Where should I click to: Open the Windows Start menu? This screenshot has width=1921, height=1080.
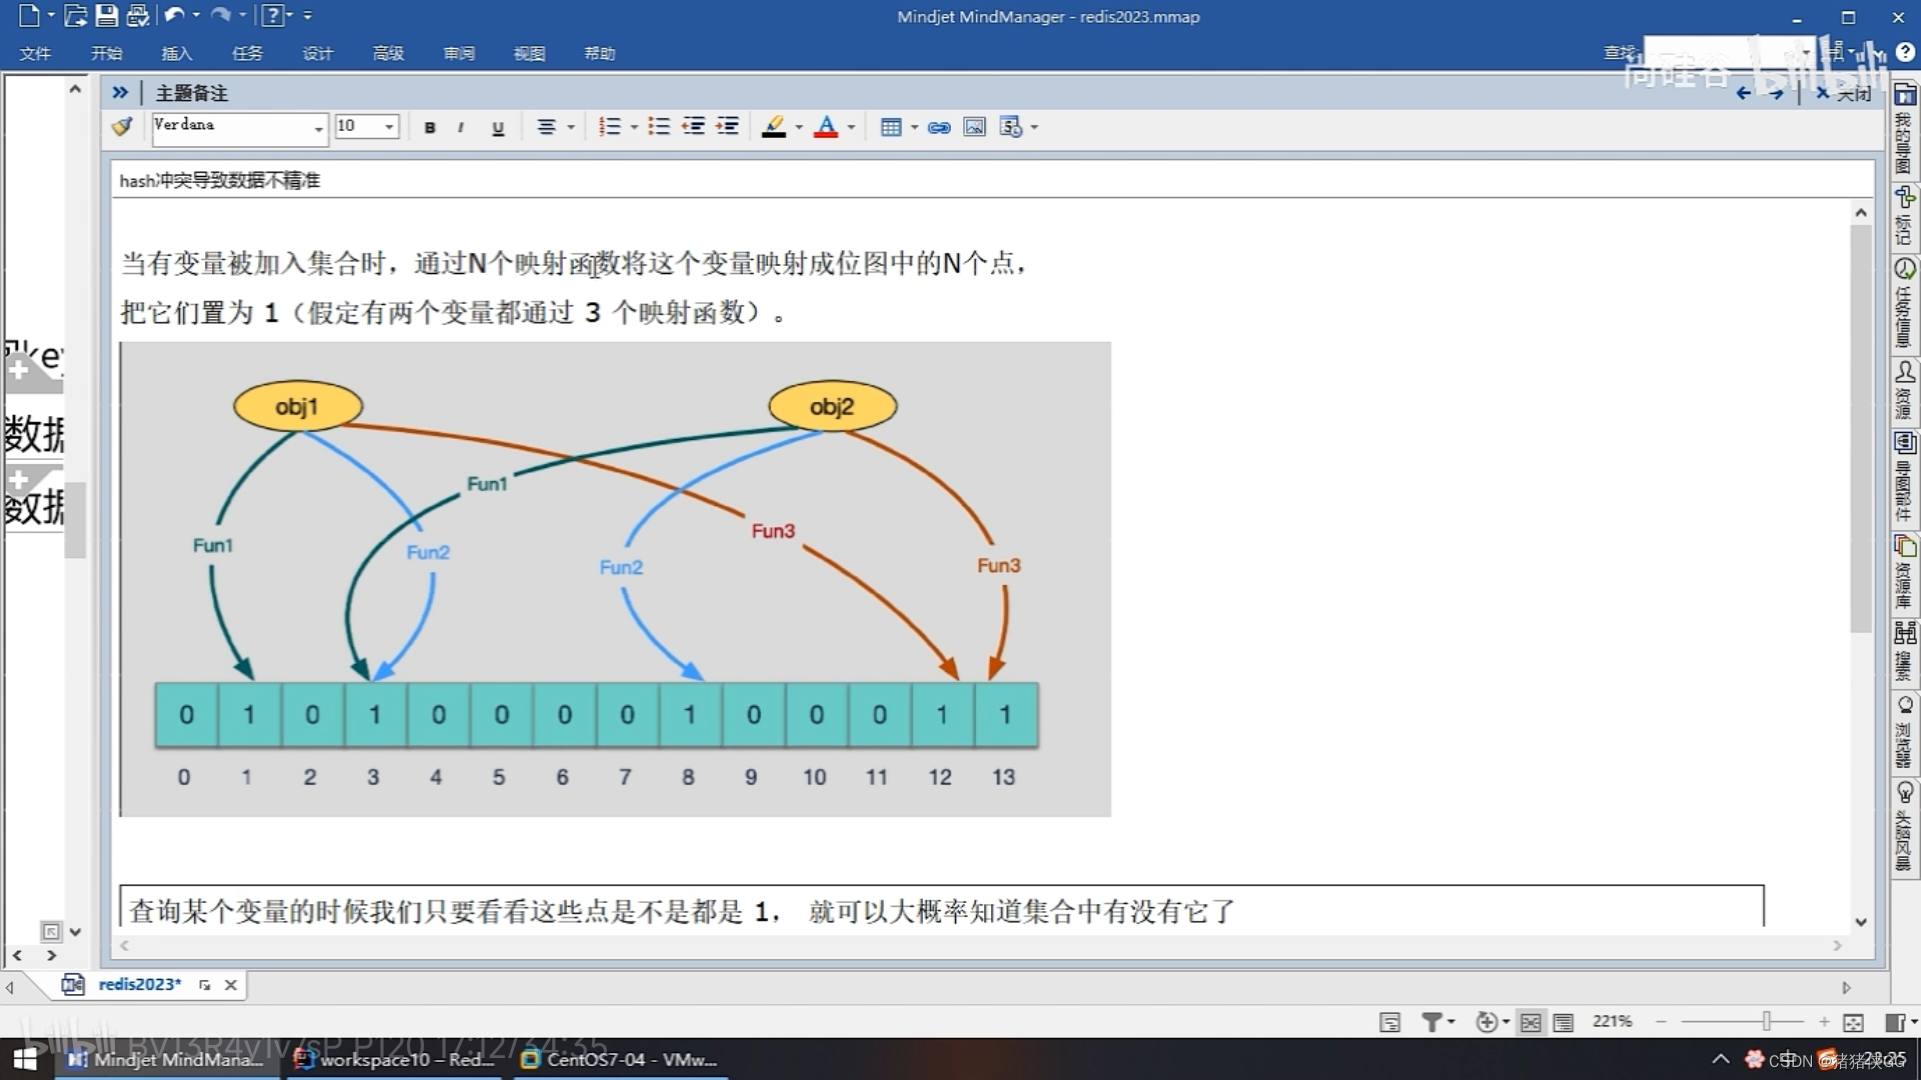[26, 1059]
